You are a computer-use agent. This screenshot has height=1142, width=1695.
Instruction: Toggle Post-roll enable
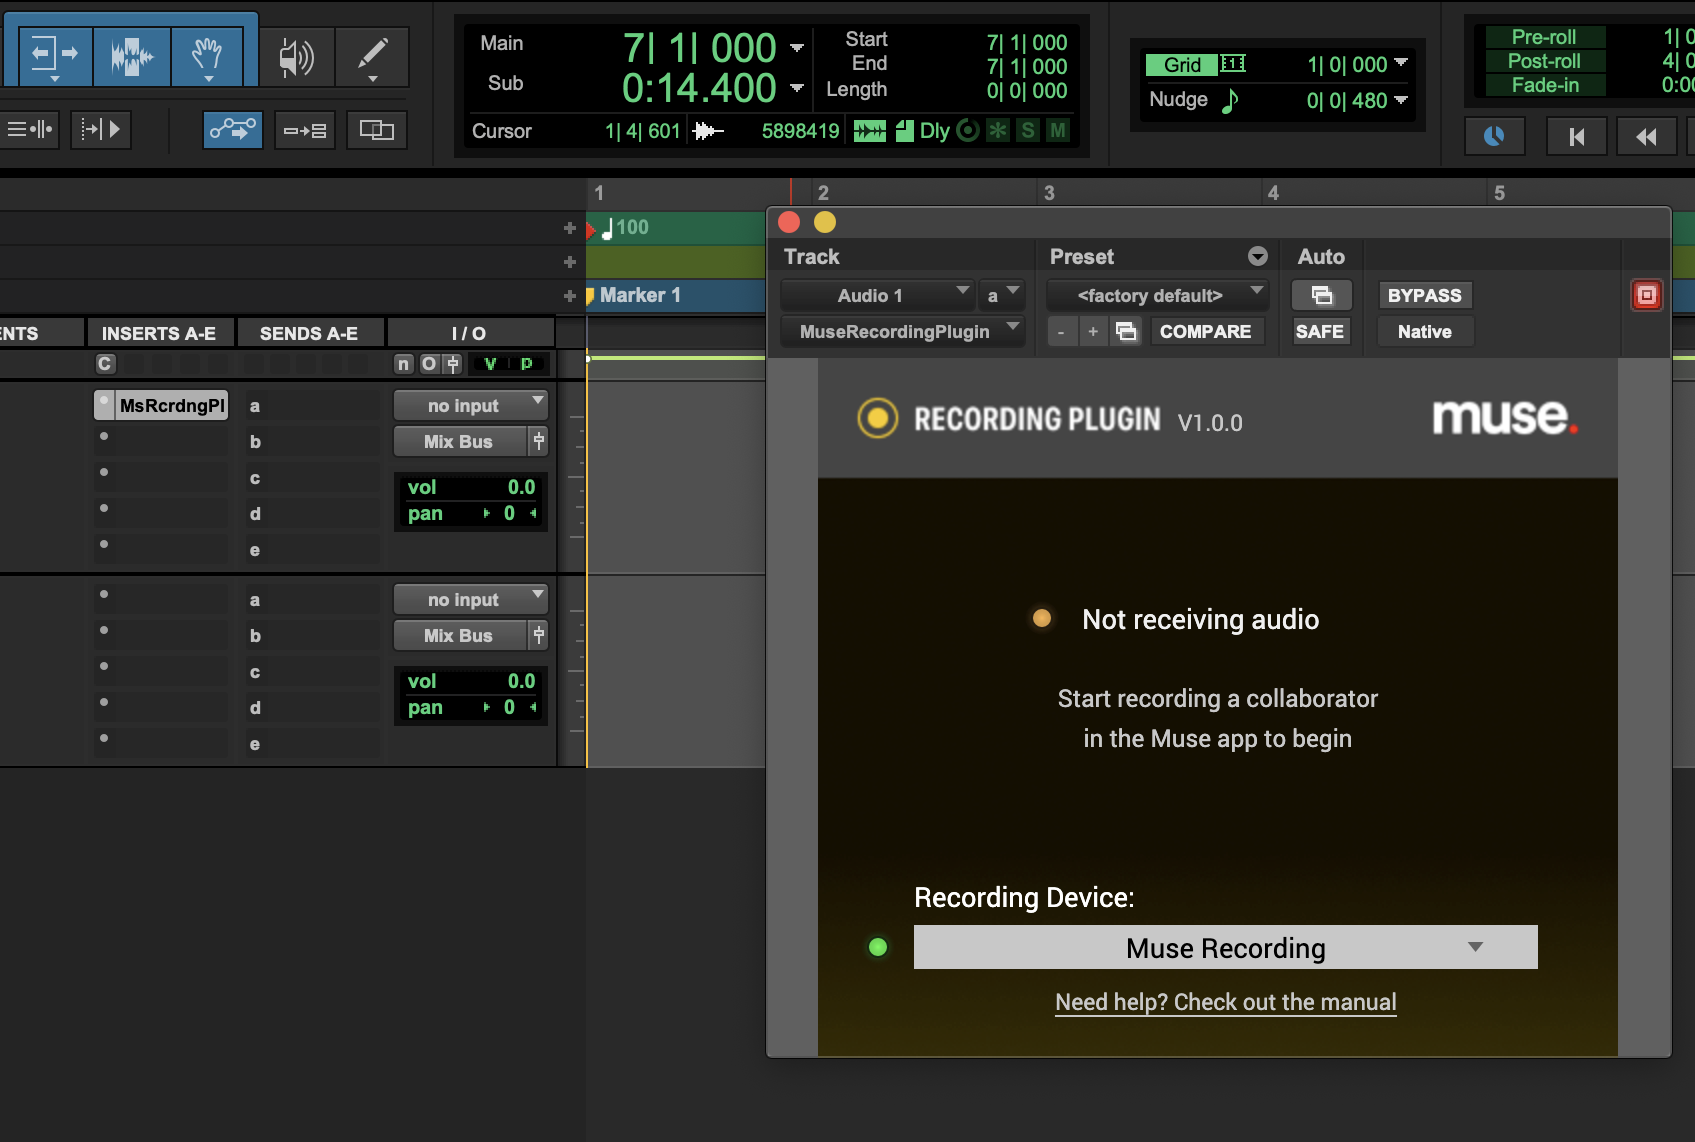click(1544, 61)
